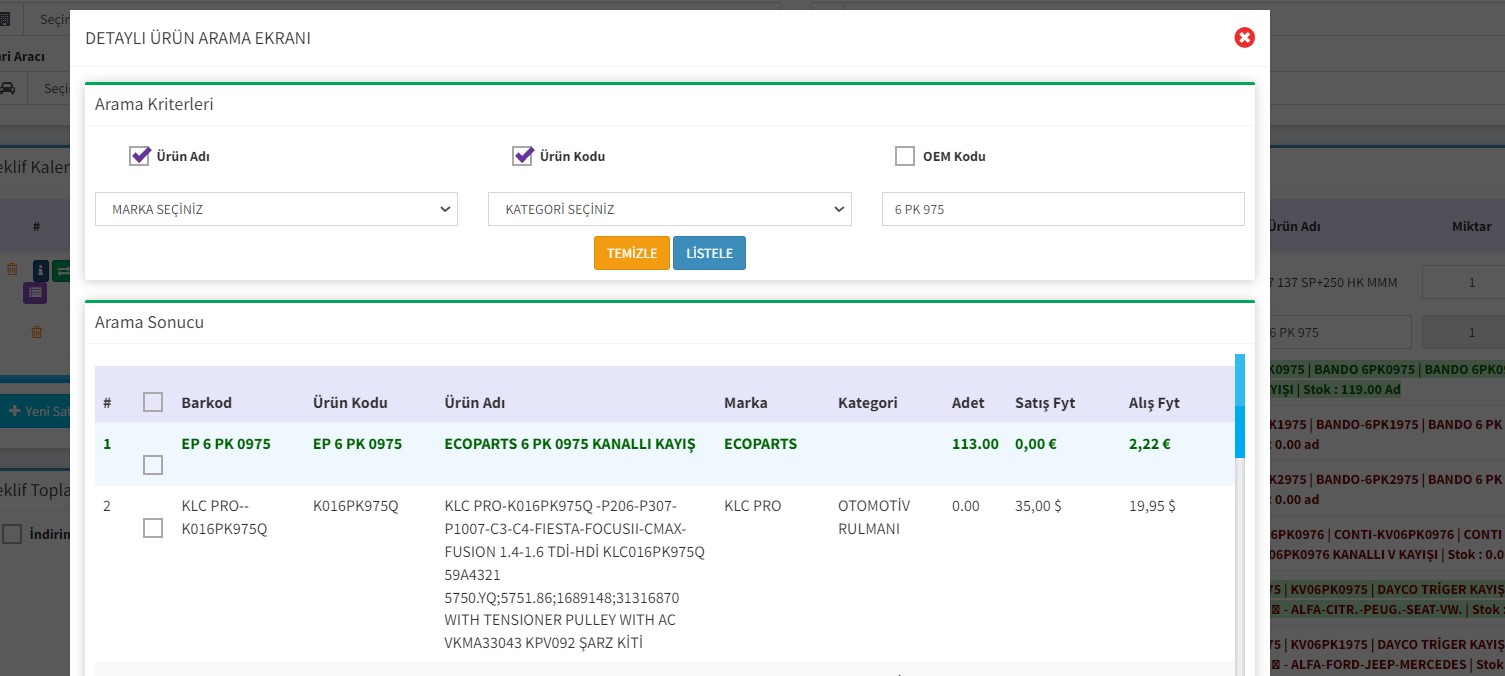Image resolution: width=1505 pixels, height=676 pixels.
Task: Select the ECOPARTS 6 PK 0975 row checkbox
Action: (x=153, y=465)
